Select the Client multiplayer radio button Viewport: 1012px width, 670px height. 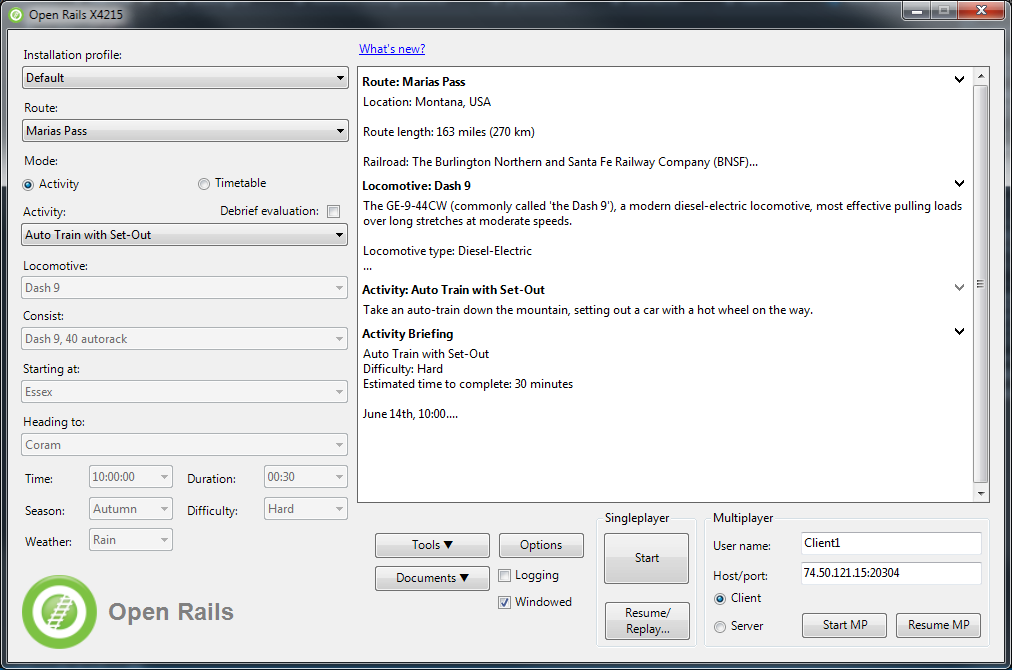[x=720, y=599]
